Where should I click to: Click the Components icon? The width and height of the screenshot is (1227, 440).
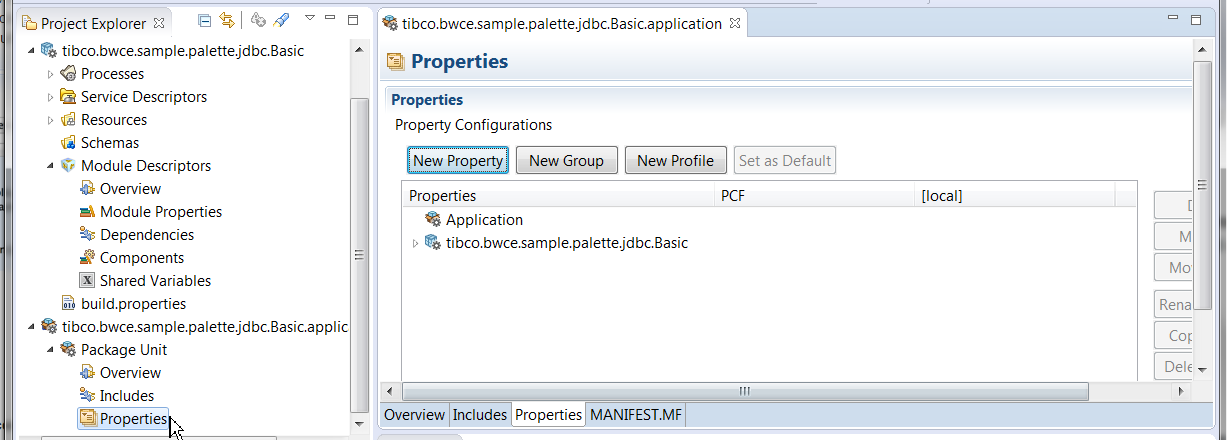[87, 258]
